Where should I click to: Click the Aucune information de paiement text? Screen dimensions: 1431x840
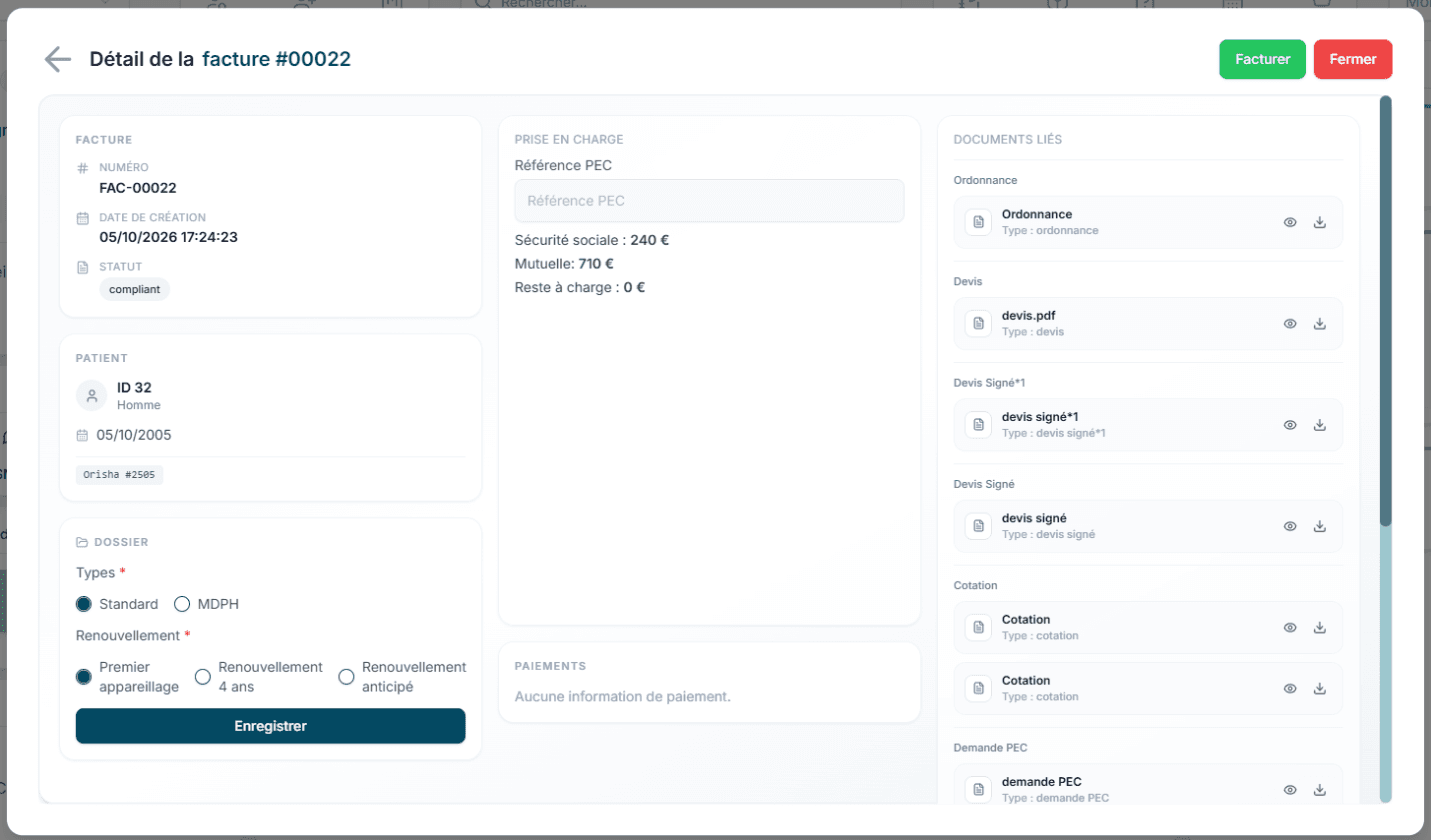623,695
